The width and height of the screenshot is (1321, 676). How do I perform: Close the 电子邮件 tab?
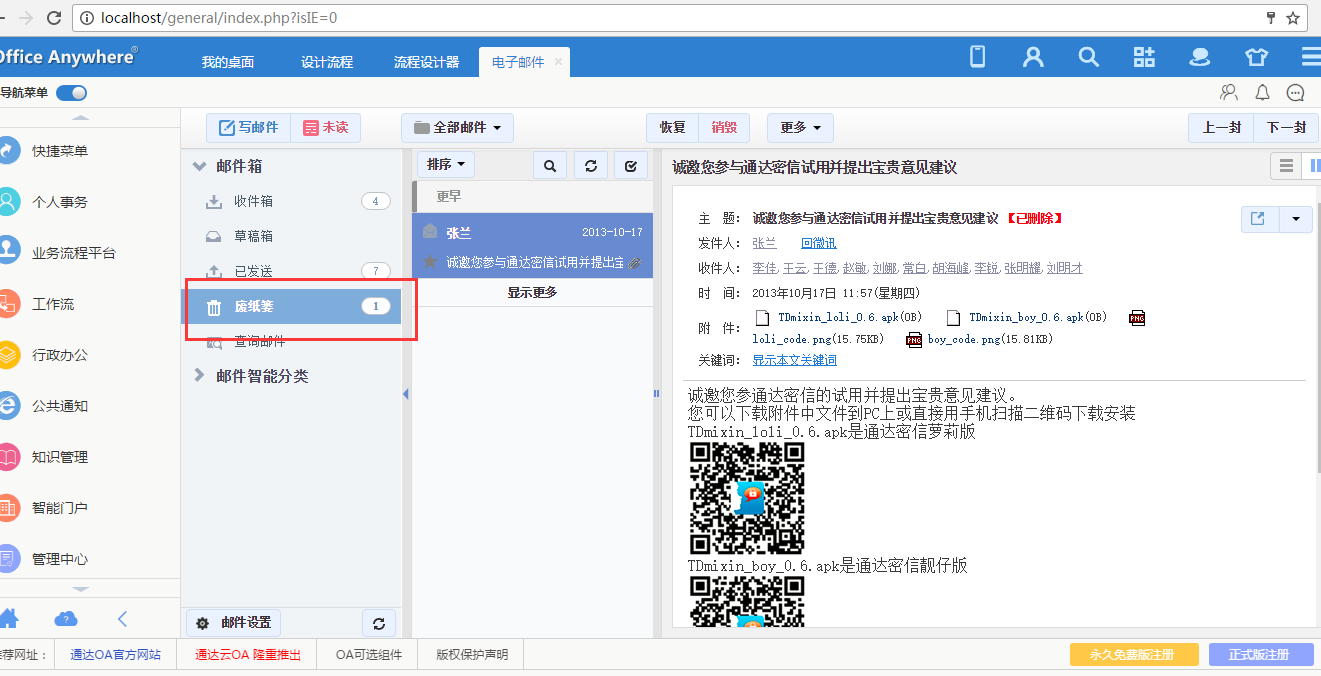(559, 62)
